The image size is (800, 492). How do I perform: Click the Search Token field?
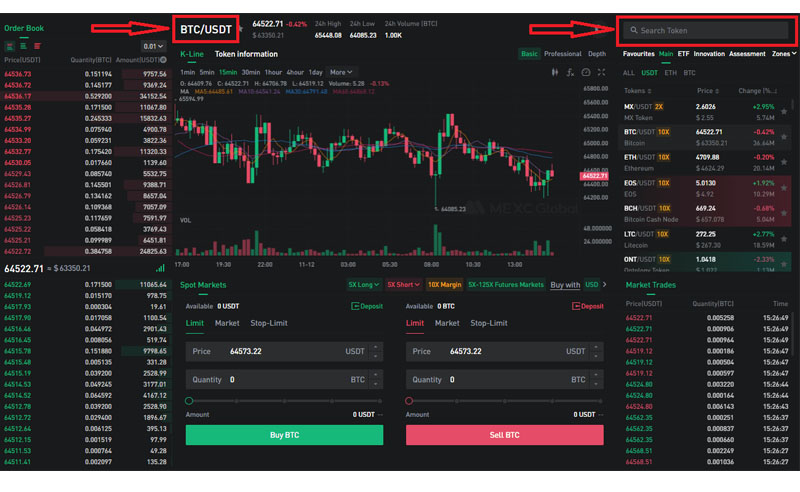click(707, 31)
